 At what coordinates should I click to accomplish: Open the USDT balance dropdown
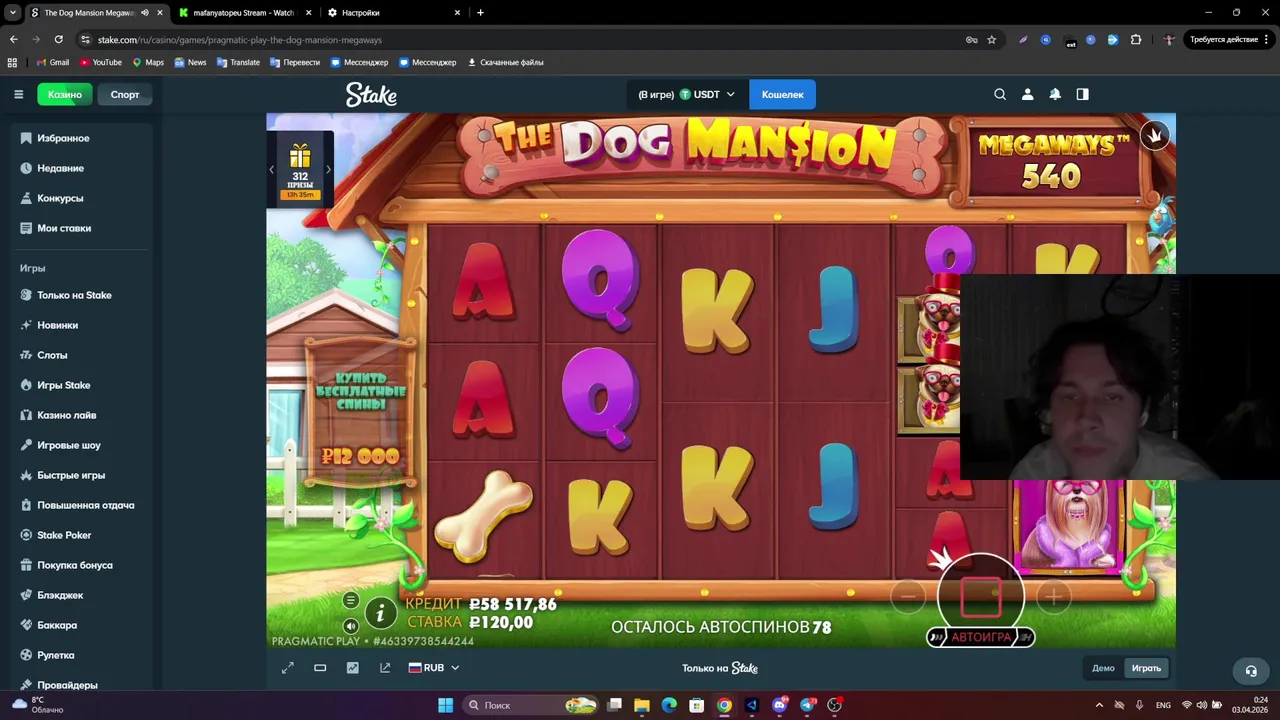click(x=686, y=94)
